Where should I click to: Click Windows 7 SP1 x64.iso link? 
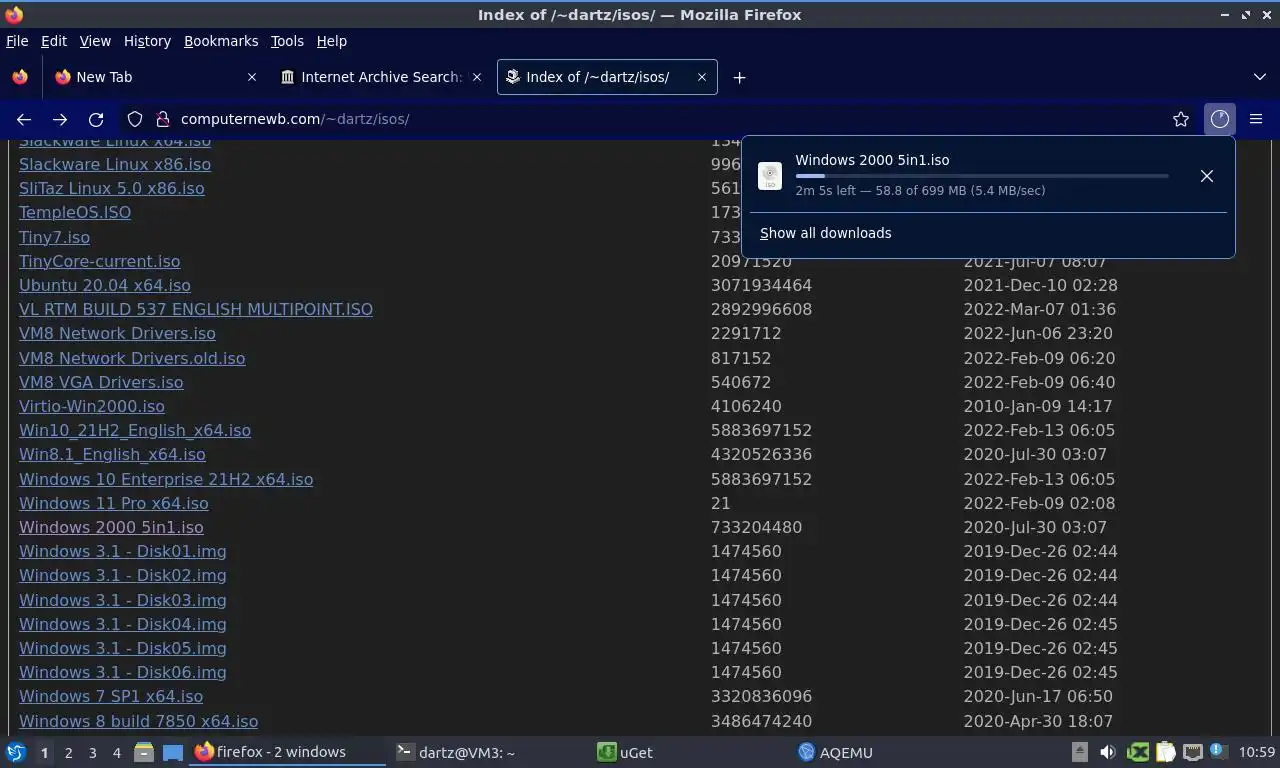pos(111,696)
